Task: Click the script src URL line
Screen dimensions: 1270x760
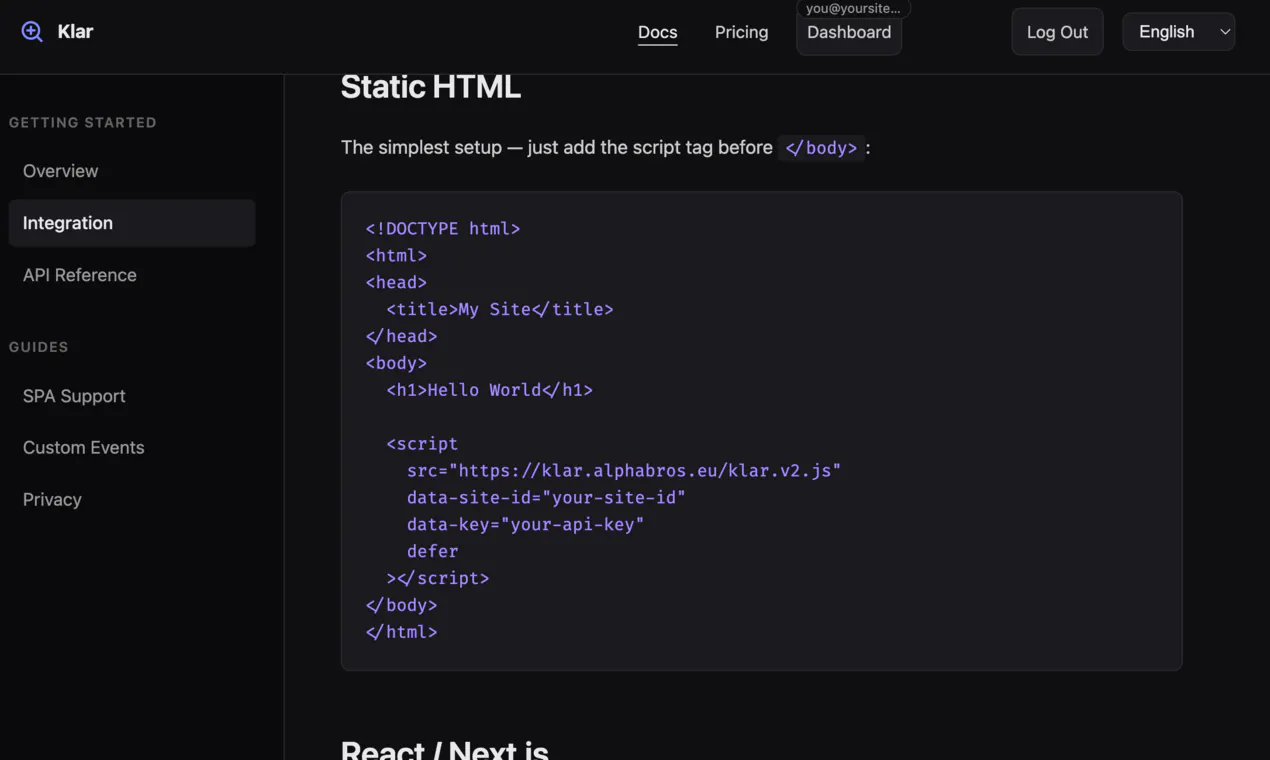Action: tap(624, 471)
